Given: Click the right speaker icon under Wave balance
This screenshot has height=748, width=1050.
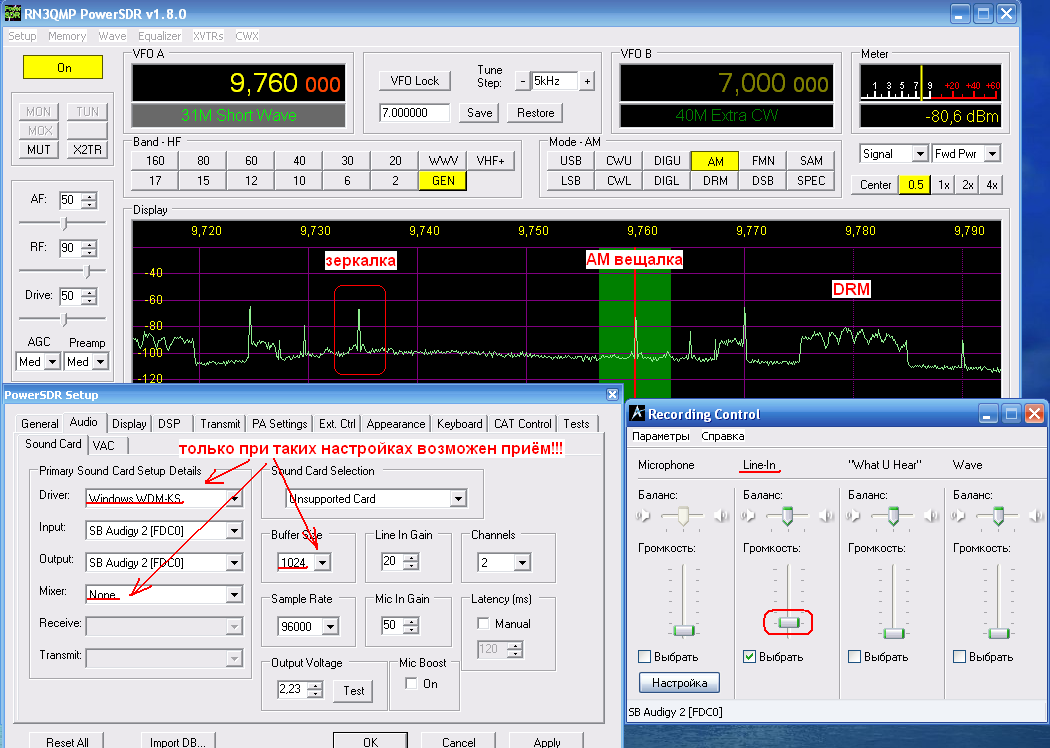Looking at the screenshot, I should (1034, 516).
